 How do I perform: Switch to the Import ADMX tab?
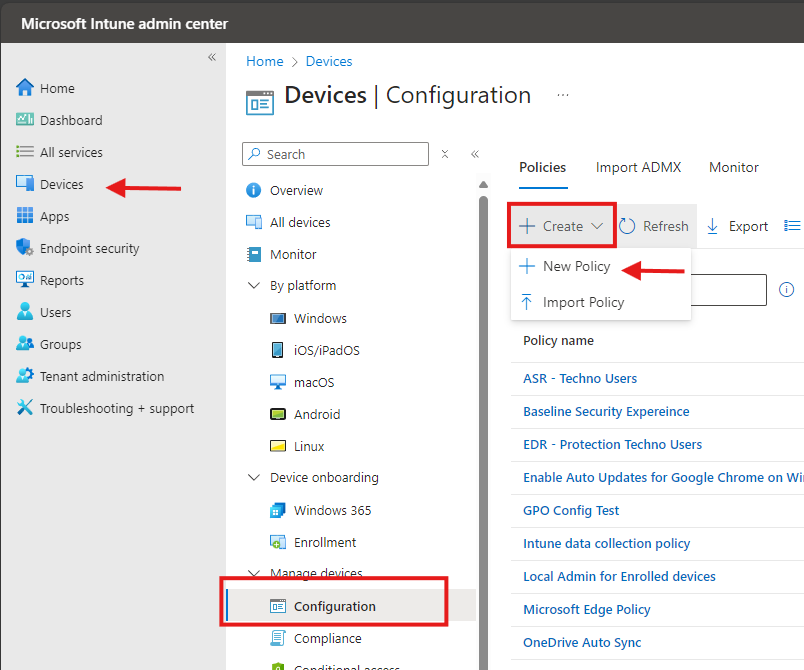638,168
